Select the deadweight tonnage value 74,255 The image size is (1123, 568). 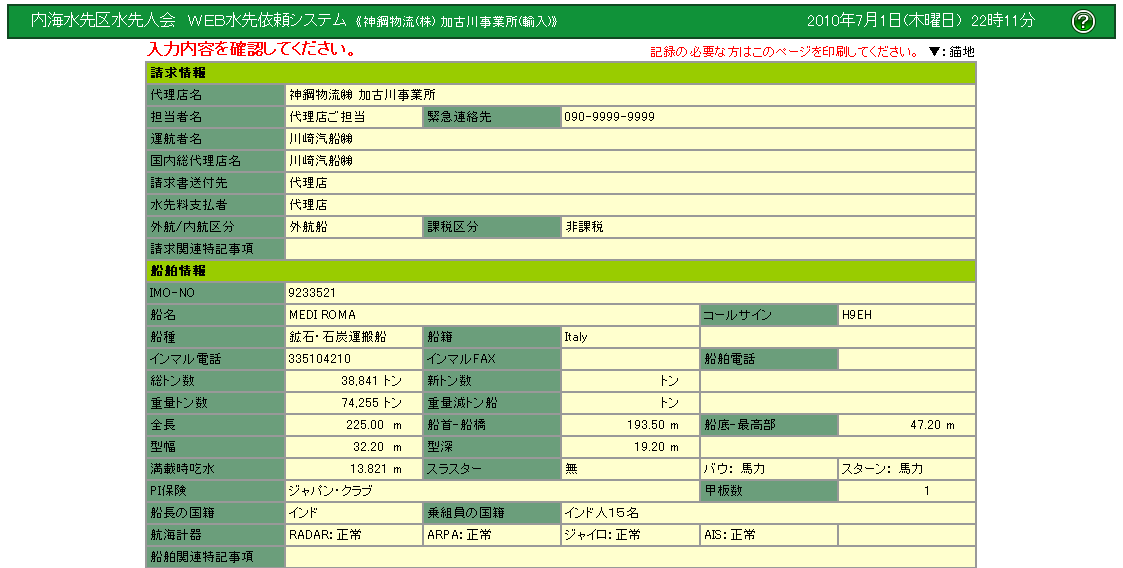coord(370,403)
